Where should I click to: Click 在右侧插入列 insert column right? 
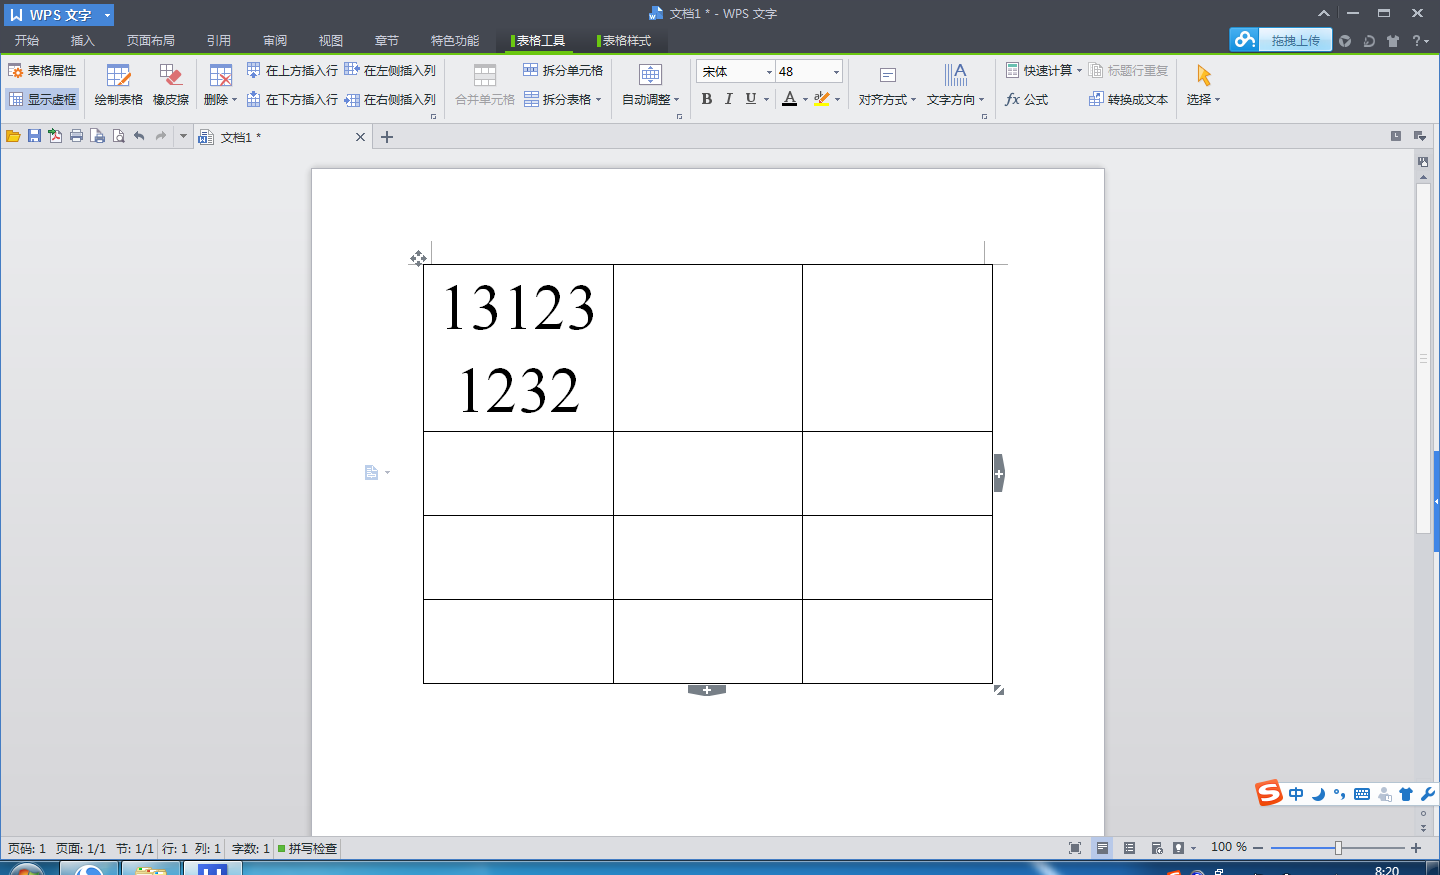391,100
